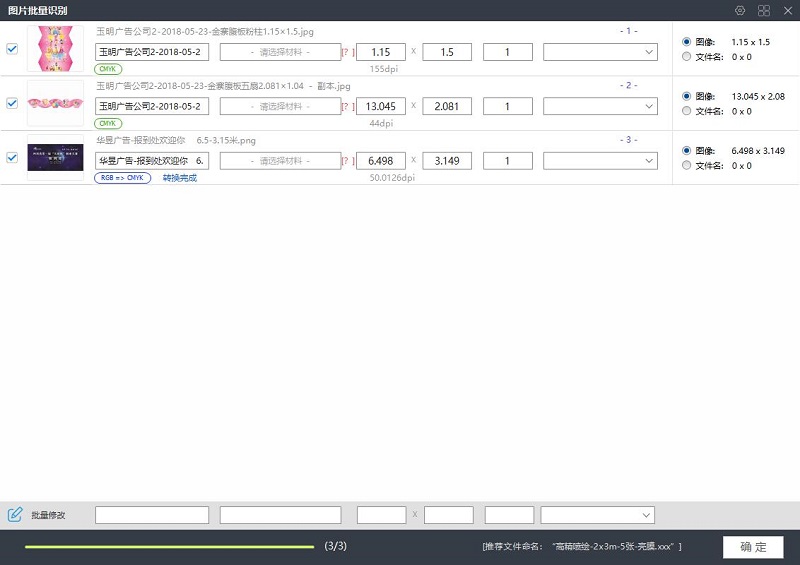The width and height of the screenshot is (800, 565).
Task: Select the dark purple banner thumbnail
Action: (x=55, y=157)
